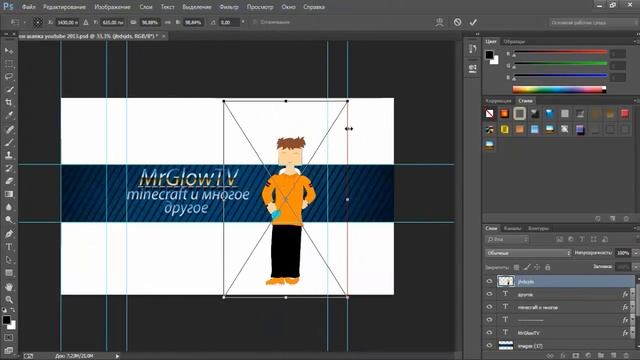Toggle the lock transparent pixels icon
This screenshot has width=640, height=360.
click(x=516, y=267)
